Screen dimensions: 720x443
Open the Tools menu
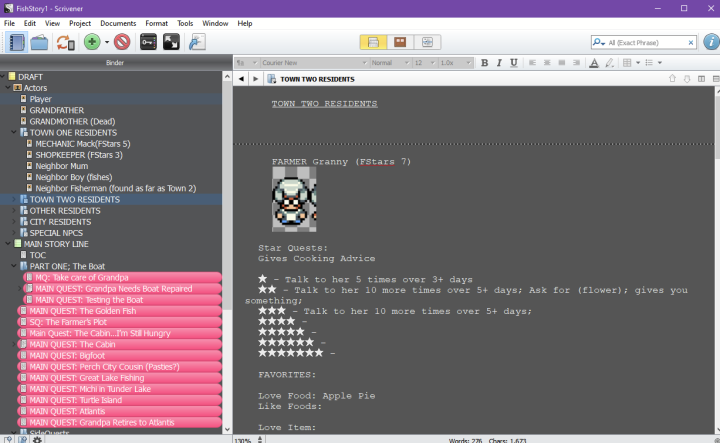point(185,23)
